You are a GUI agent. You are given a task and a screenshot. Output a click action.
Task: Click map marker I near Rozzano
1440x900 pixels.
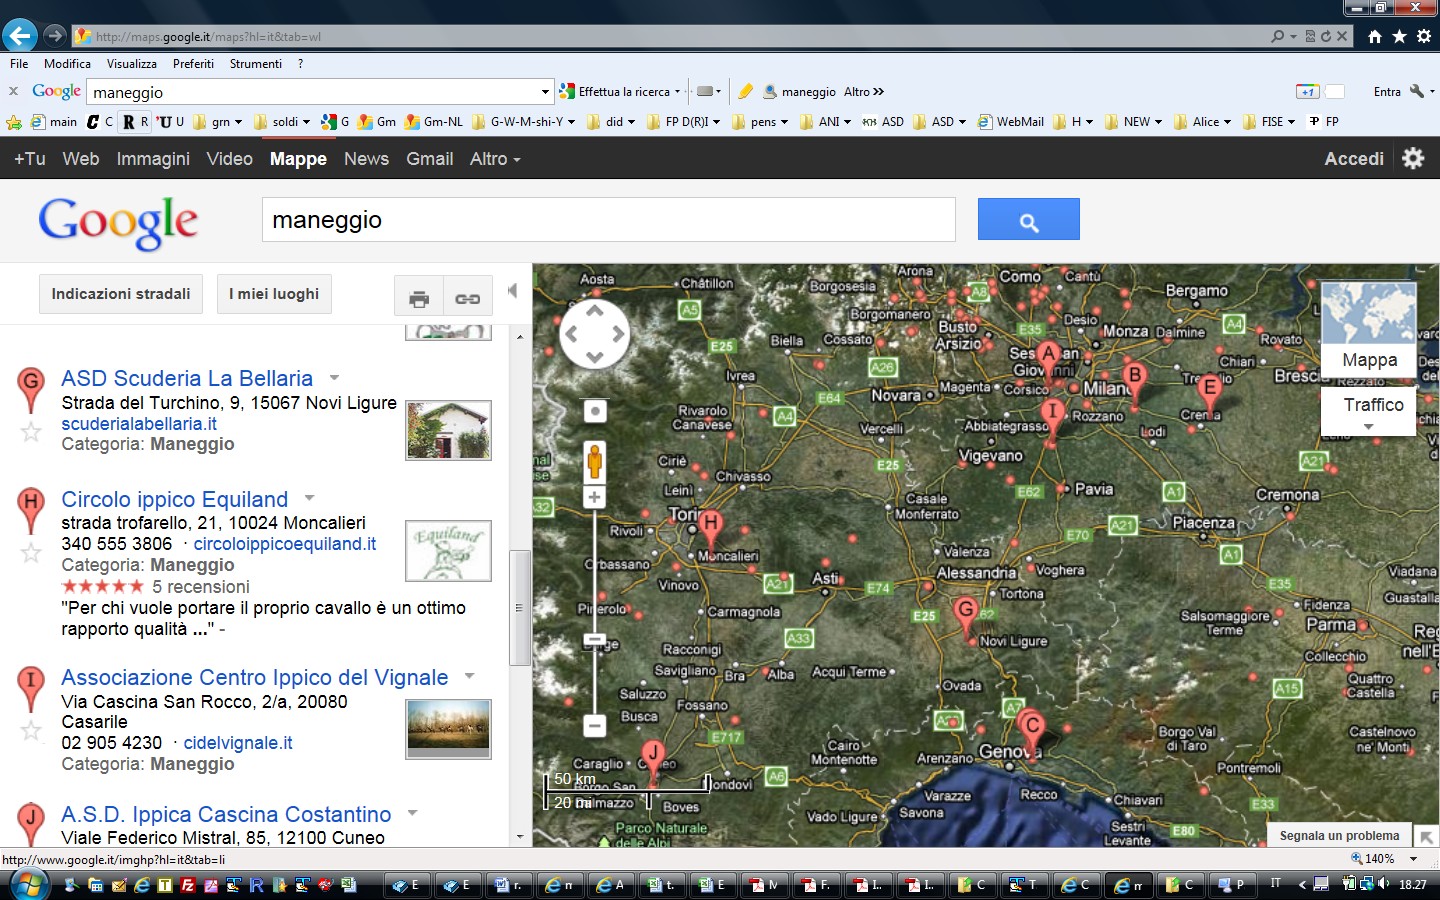pos(1051,416)
